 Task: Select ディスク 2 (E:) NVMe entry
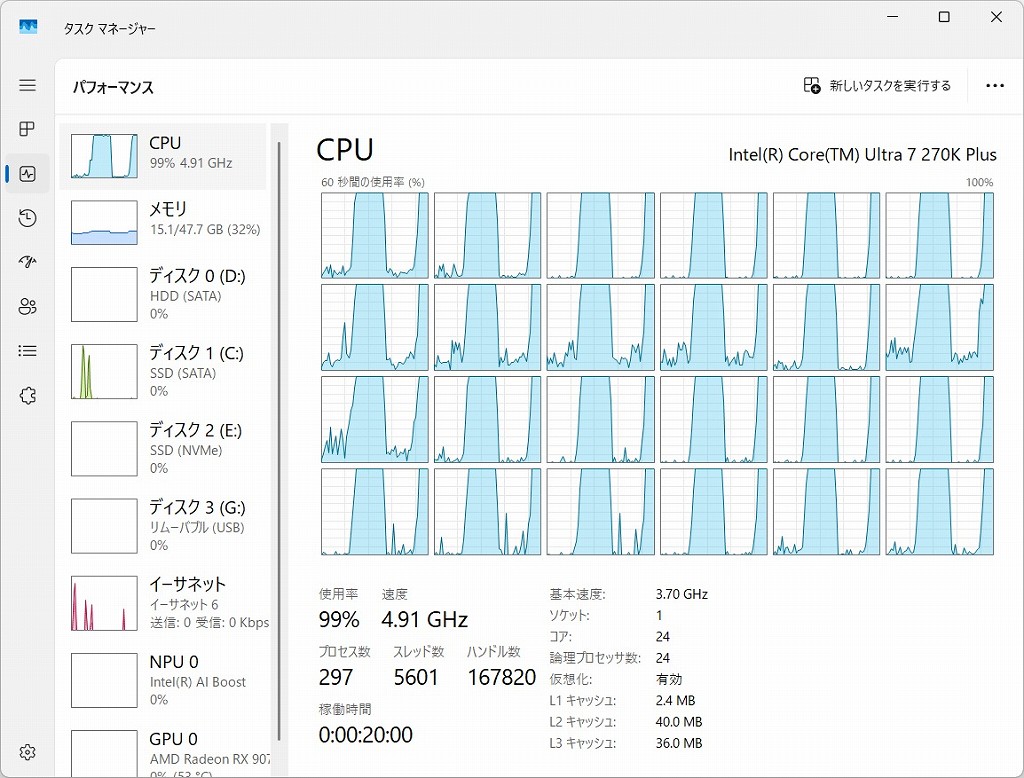163,448
